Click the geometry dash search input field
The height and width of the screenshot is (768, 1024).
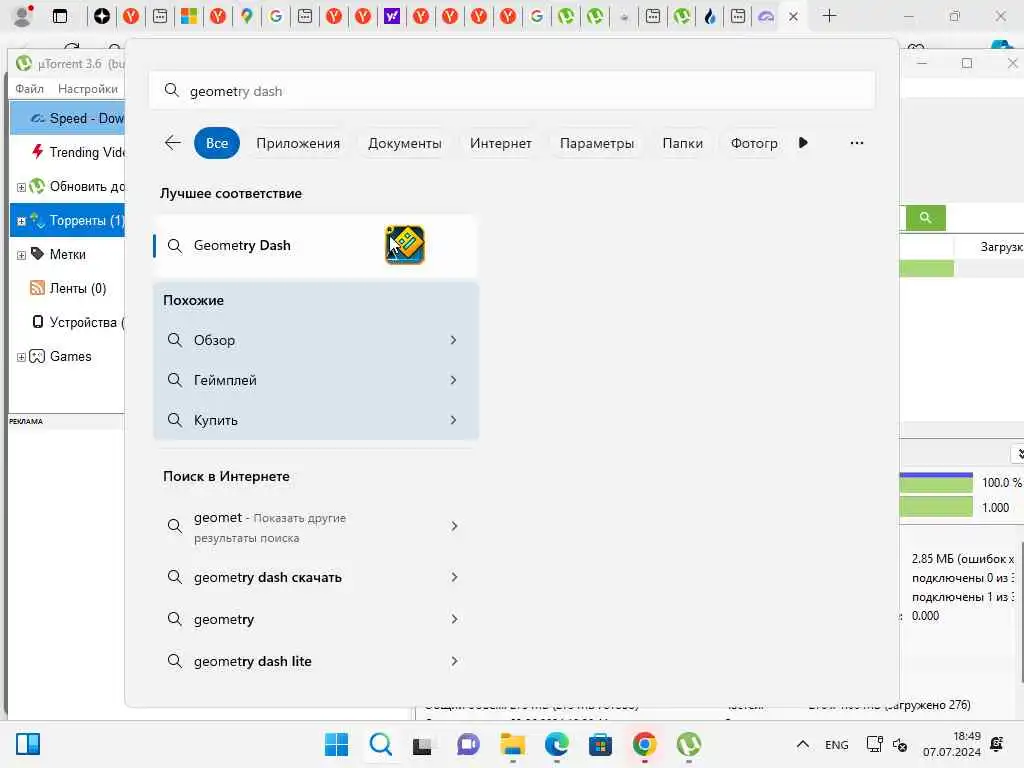[x=512, y=91]
